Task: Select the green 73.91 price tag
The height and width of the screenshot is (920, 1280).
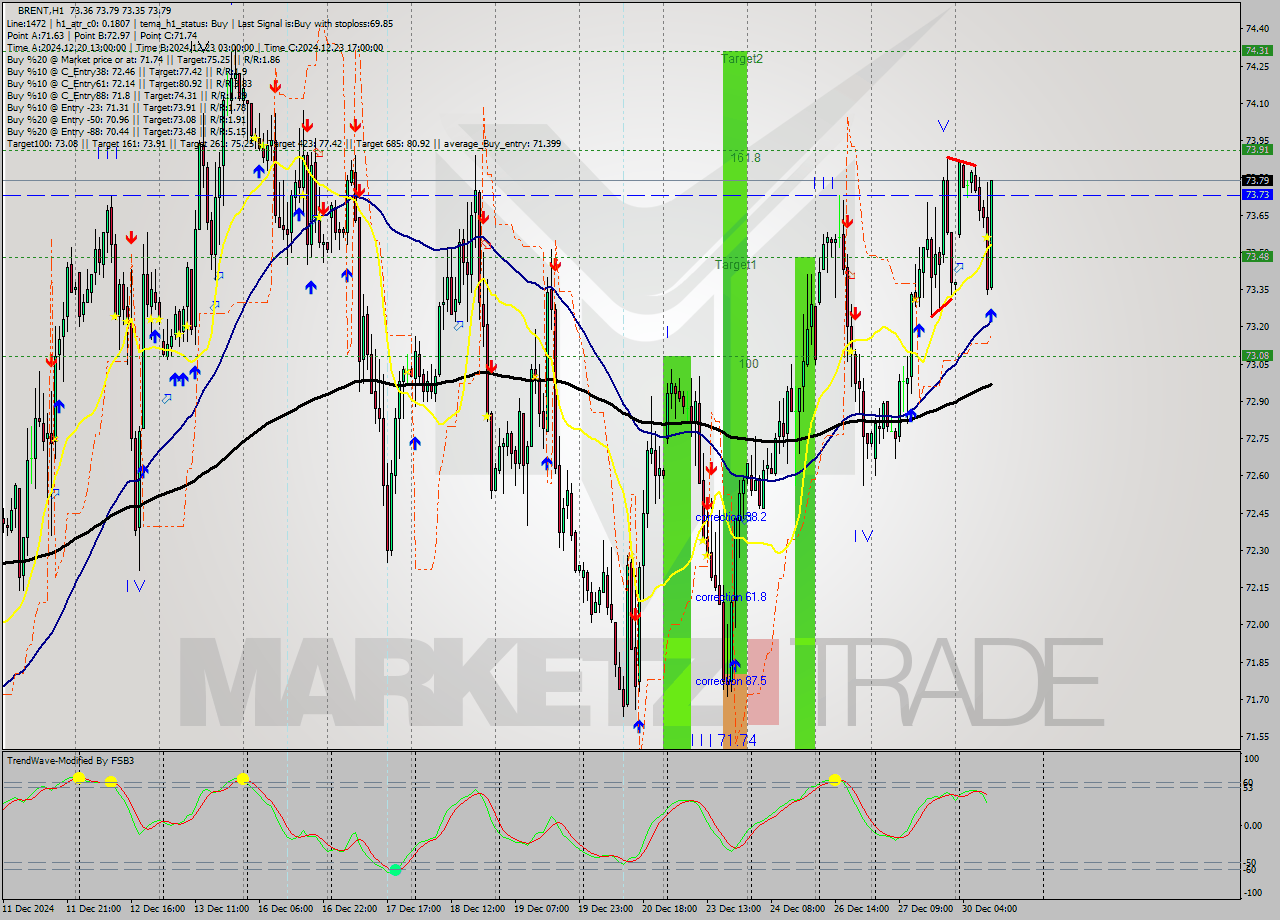Action: pos(1257,149)
